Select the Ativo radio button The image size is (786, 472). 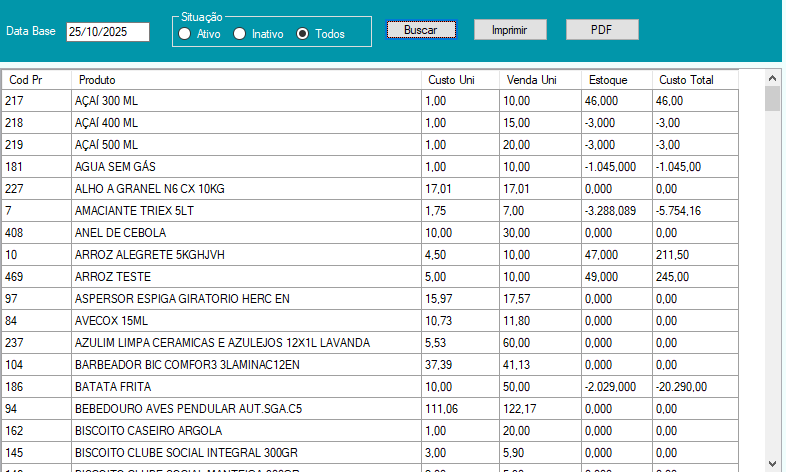click(184, 34)
